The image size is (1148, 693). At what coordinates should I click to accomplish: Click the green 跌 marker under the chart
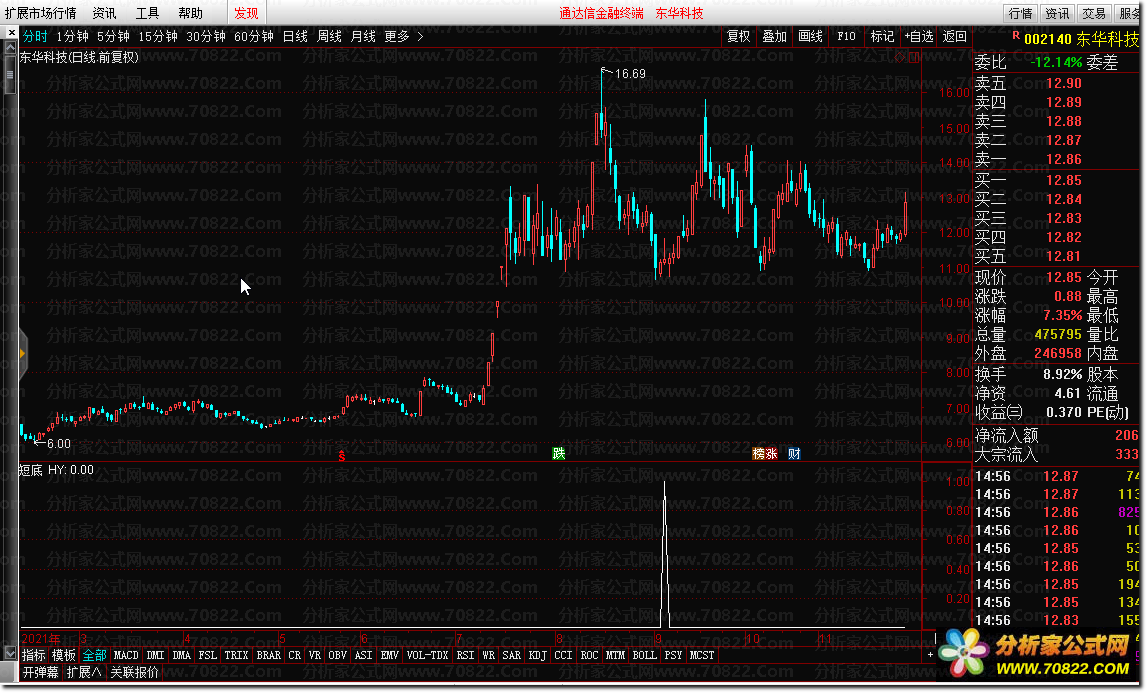point(559,454)
